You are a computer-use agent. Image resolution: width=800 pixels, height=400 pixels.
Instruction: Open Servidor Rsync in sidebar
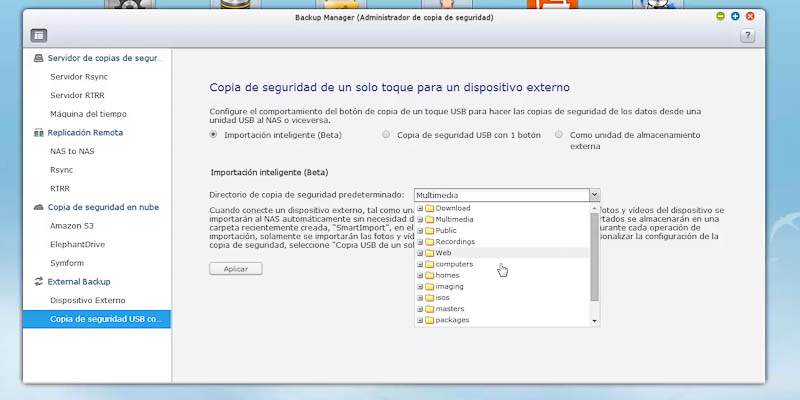tap(79, 77)
